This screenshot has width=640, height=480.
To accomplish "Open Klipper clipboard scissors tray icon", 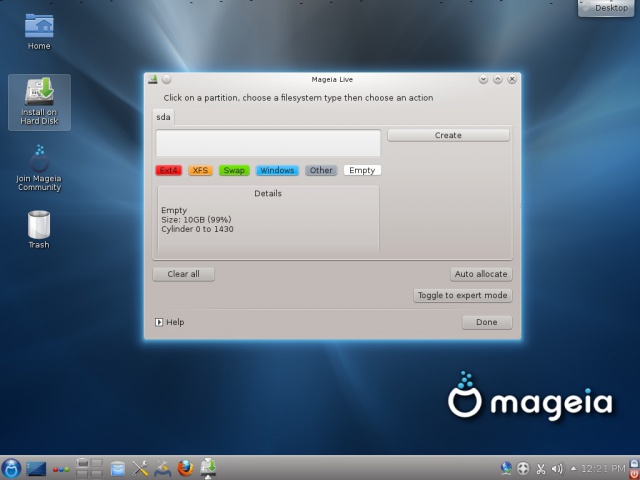I will pyautogui.click(x=541, y=469).
